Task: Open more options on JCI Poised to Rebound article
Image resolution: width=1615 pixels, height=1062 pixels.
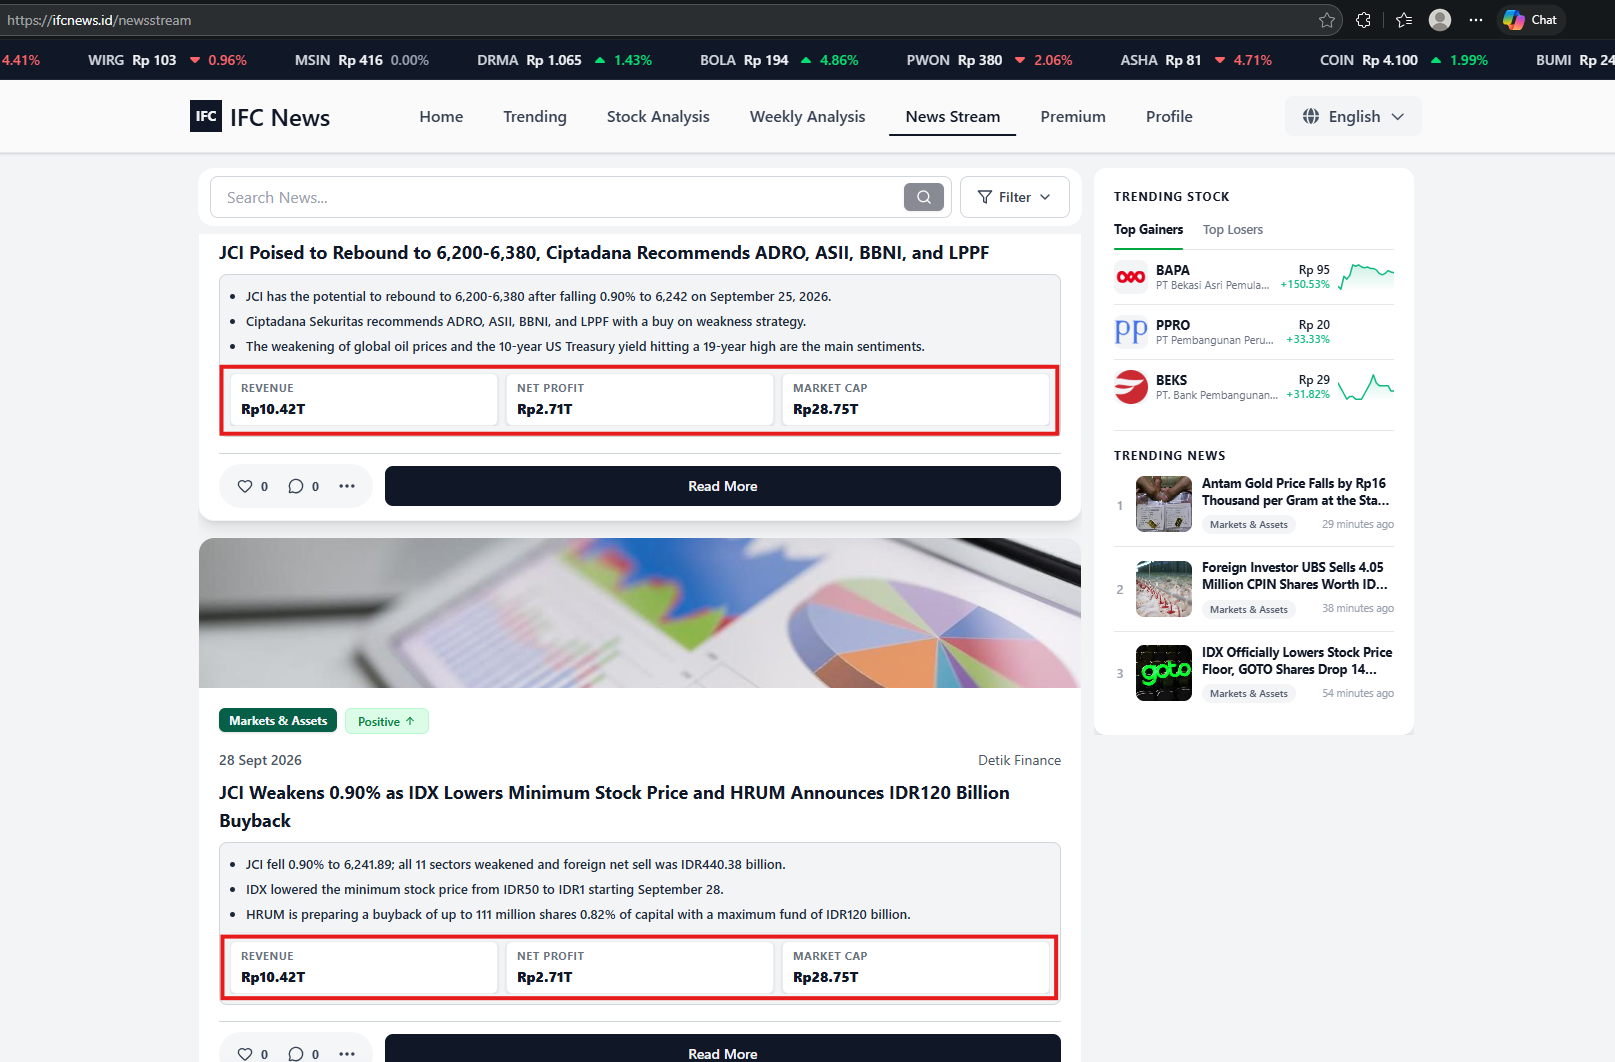Action: tap(347, 486)
